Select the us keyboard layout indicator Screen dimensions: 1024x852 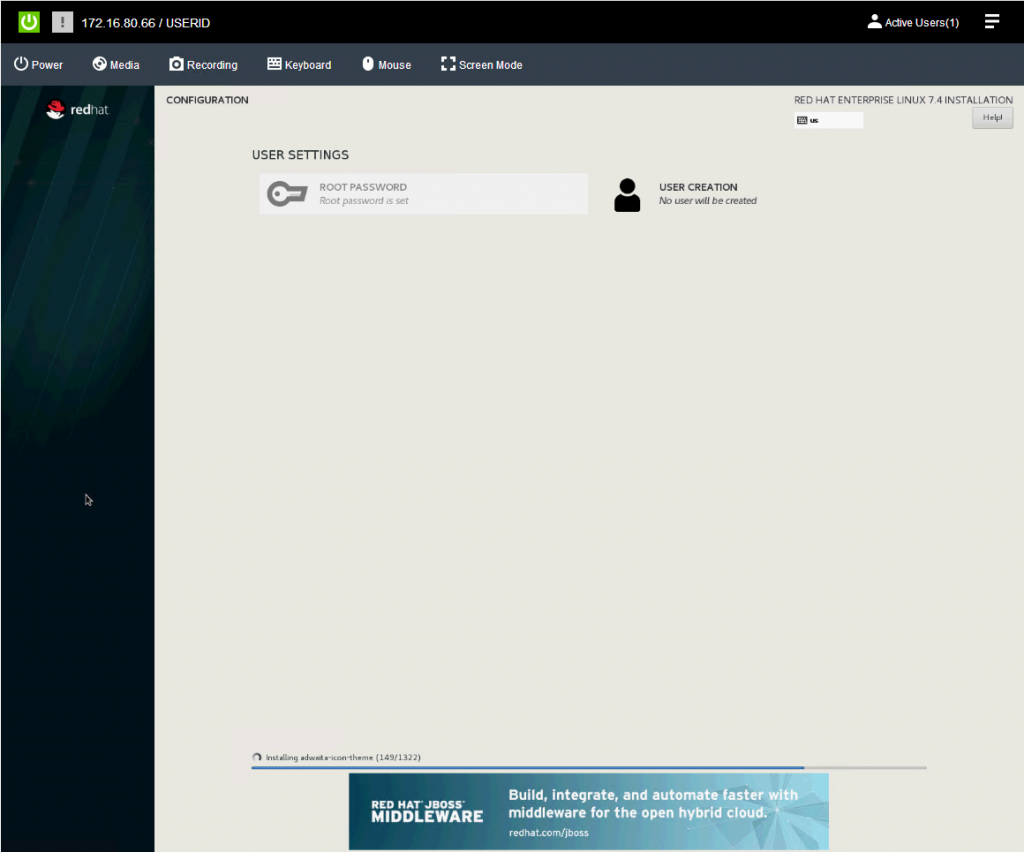point(828,120)
